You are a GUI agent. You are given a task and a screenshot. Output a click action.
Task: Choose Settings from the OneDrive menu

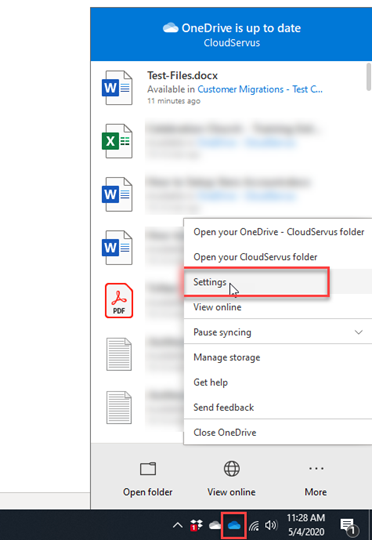[x=278, y=282]
